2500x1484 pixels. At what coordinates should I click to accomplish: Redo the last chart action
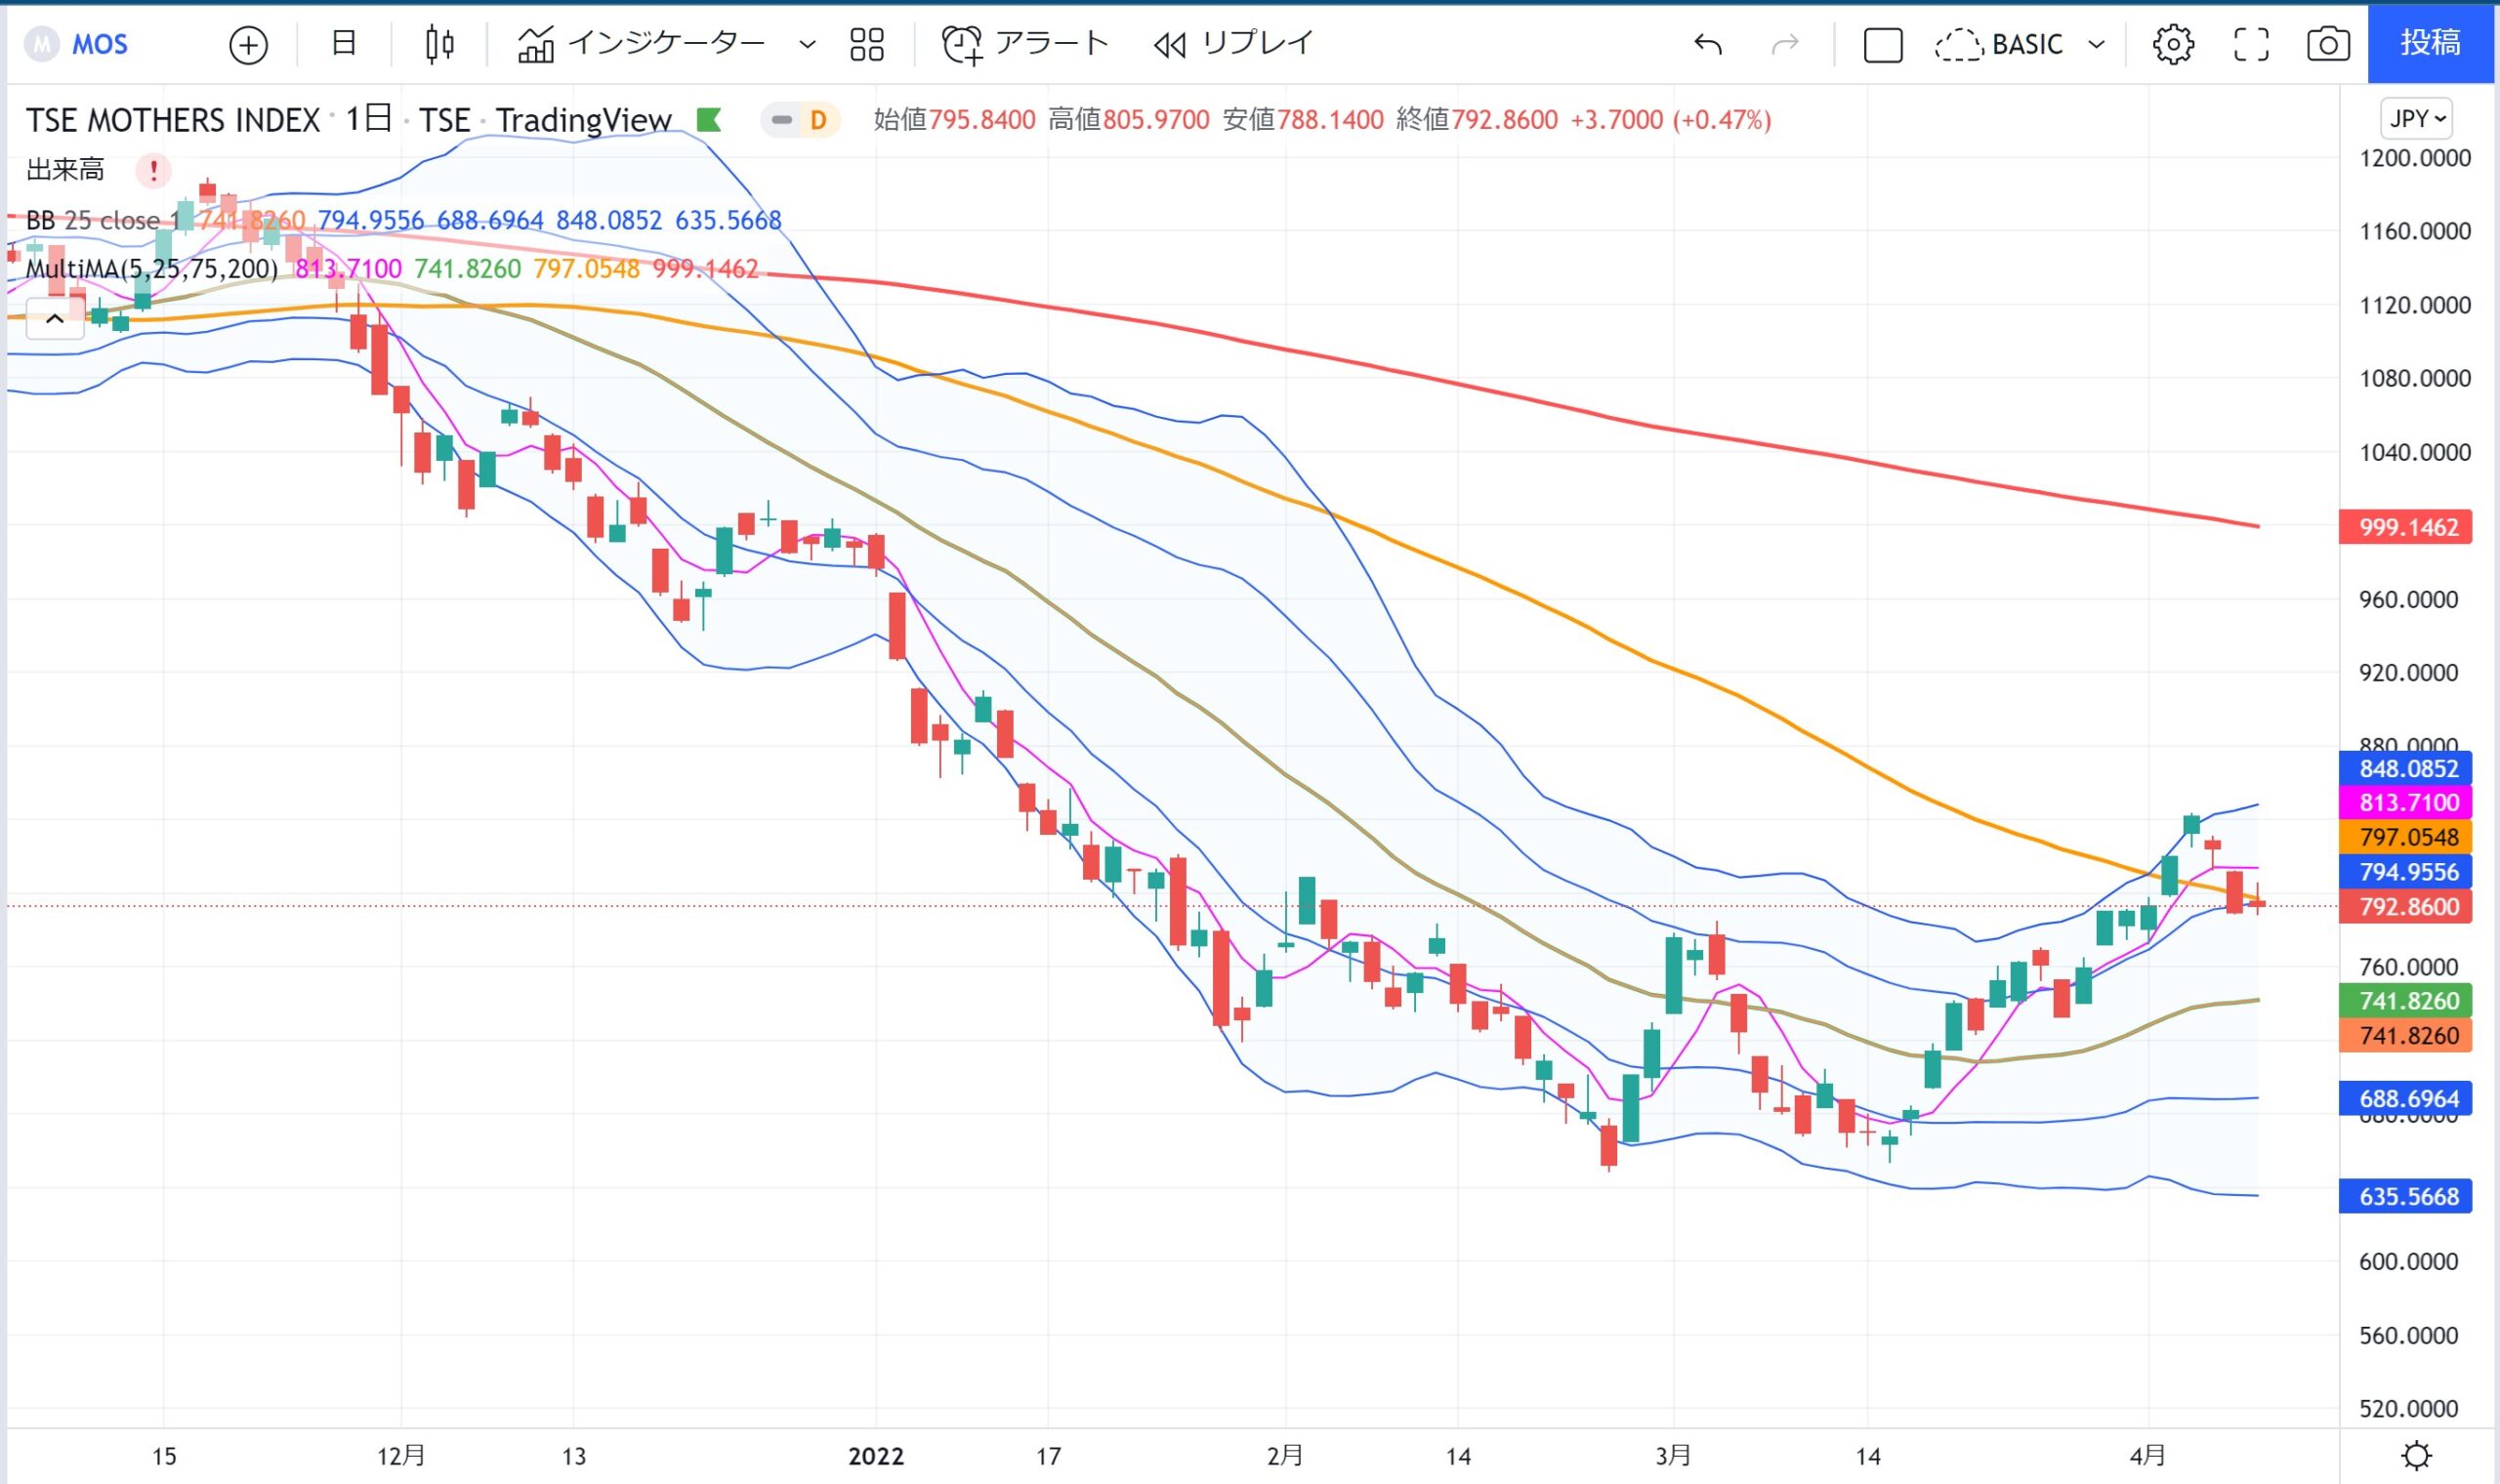(x=1785, y=44)
